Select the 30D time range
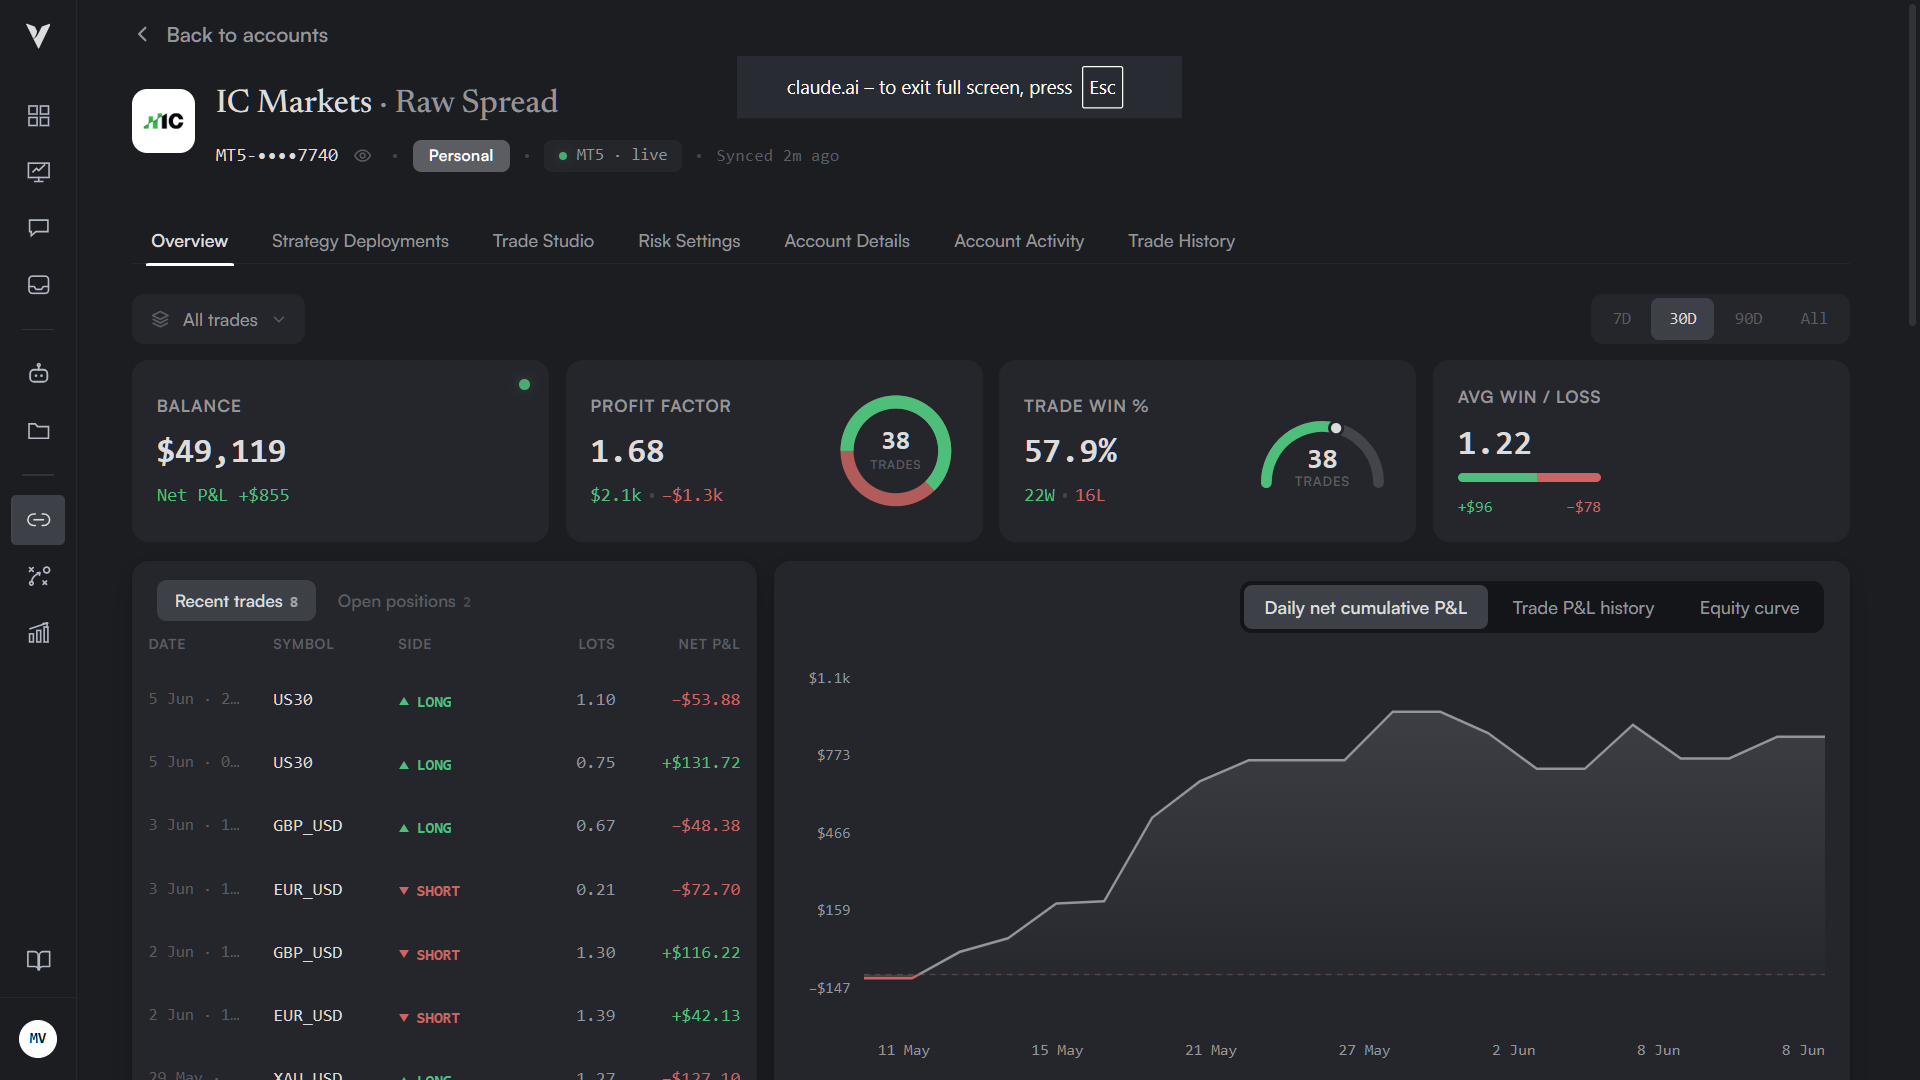Image resolution: width=1920 pixels, height=1080 pixels. [x=1682, y=319]
